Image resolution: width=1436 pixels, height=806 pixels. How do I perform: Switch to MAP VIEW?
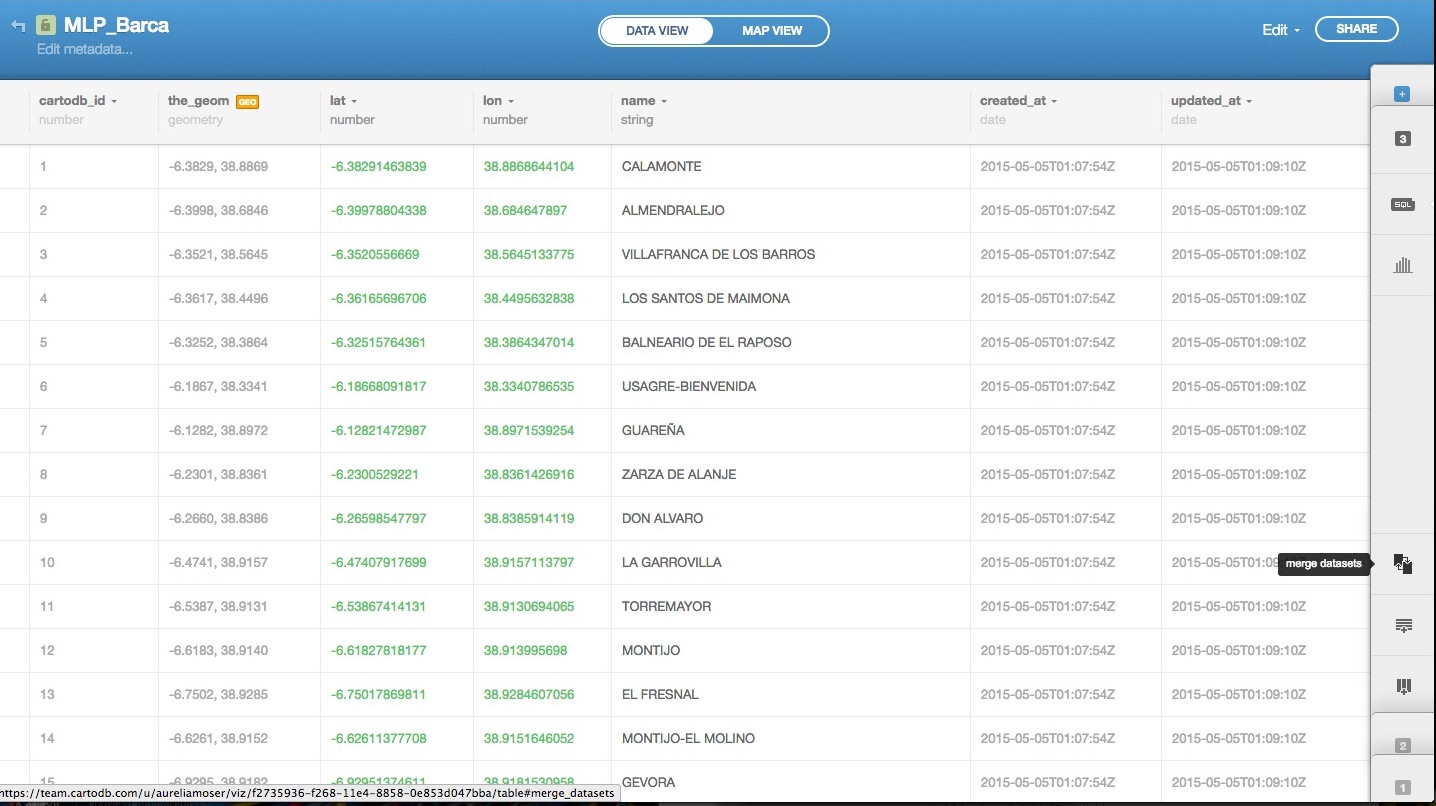click(x=772, y=31)
